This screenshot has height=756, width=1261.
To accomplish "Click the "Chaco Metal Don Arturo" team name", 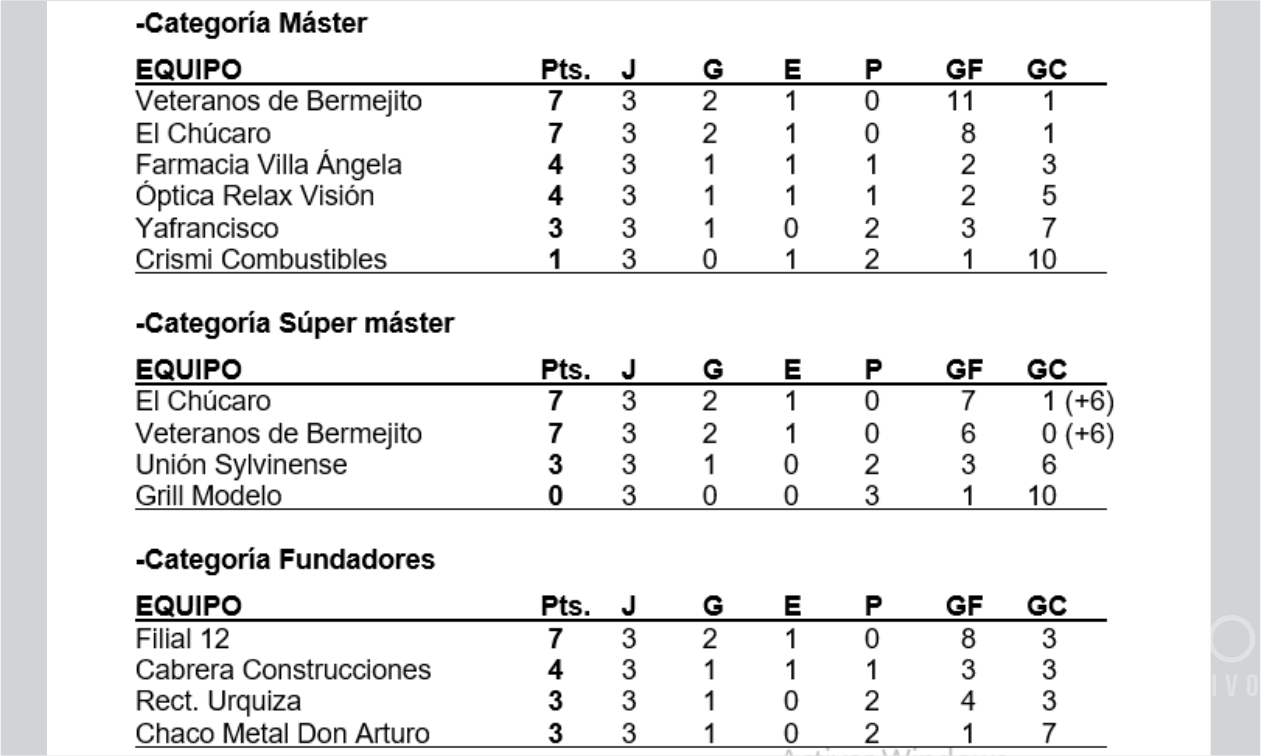I will tap(284, 735).
